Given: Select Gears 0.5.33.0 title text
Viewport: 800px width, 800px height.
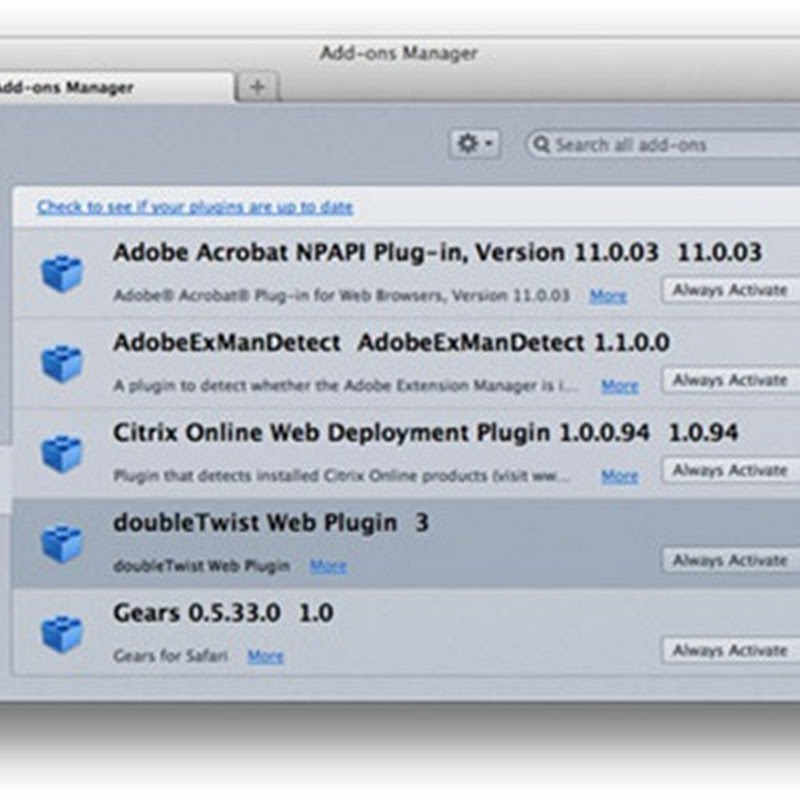Looking at the screenshot, I should [223, 613].
